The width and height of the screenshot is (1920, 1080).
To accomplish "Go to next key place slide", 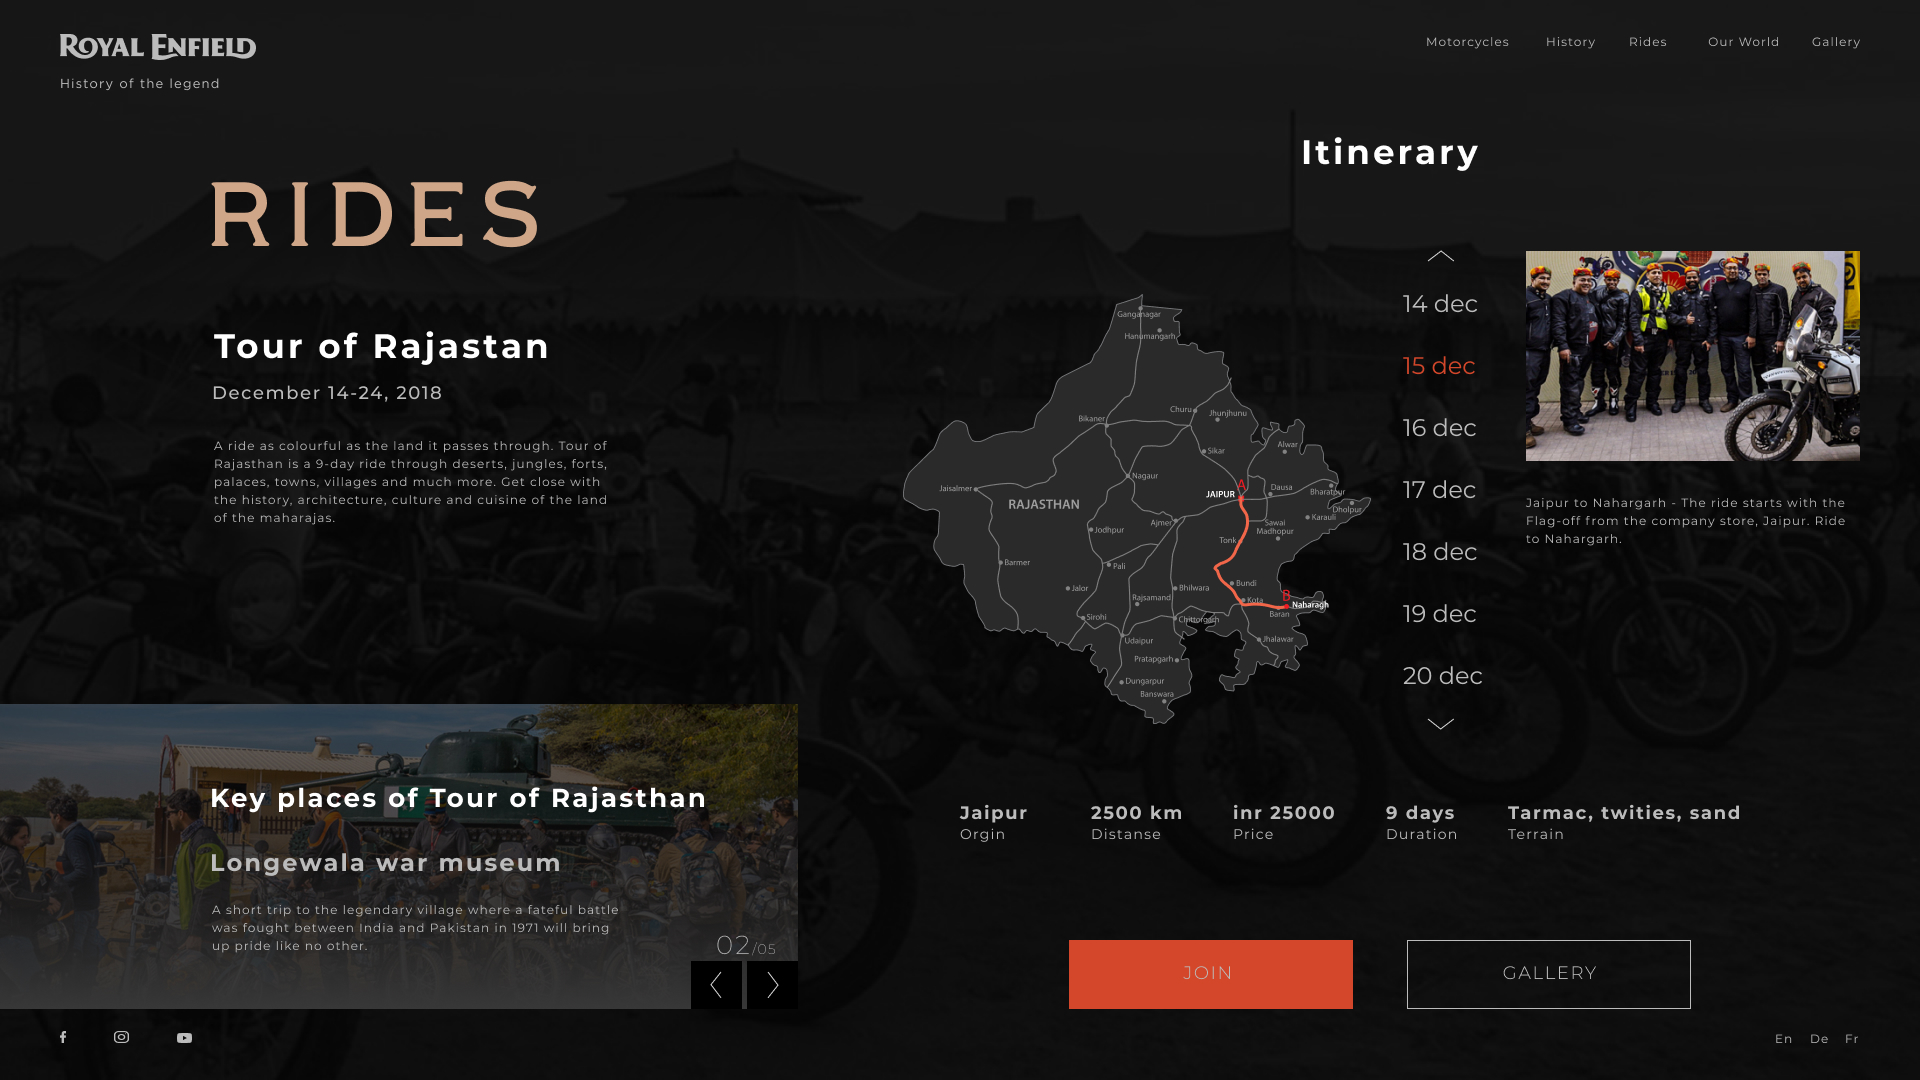I will [772, 985].
